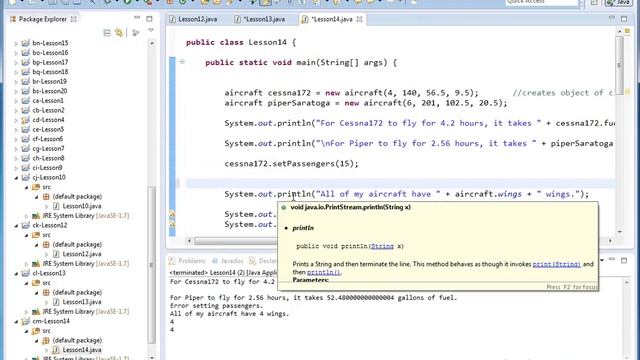Click Package Explorer scroll up arrow

click(151, 43)
